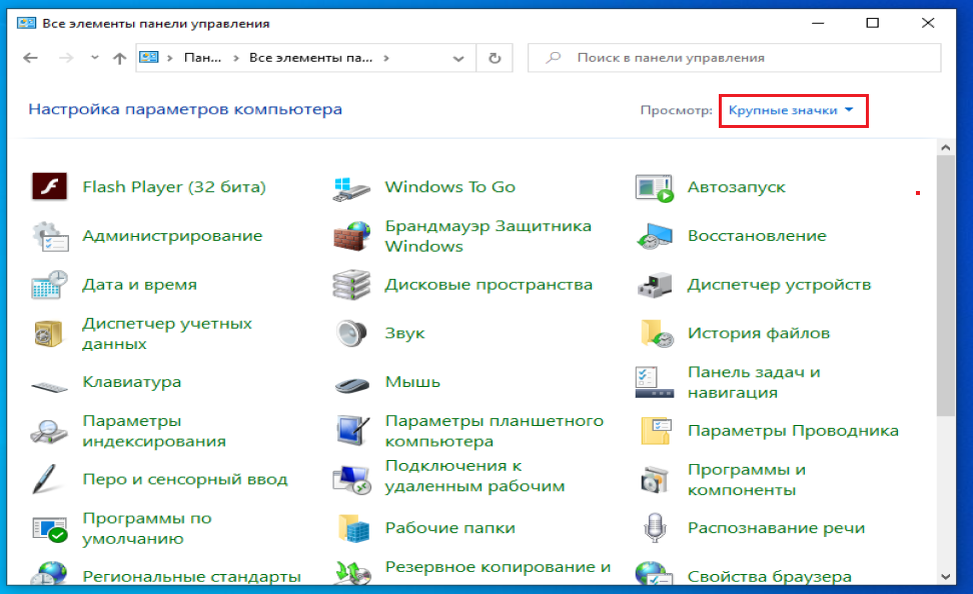Click the Рабочие папки folder icon

354,528
